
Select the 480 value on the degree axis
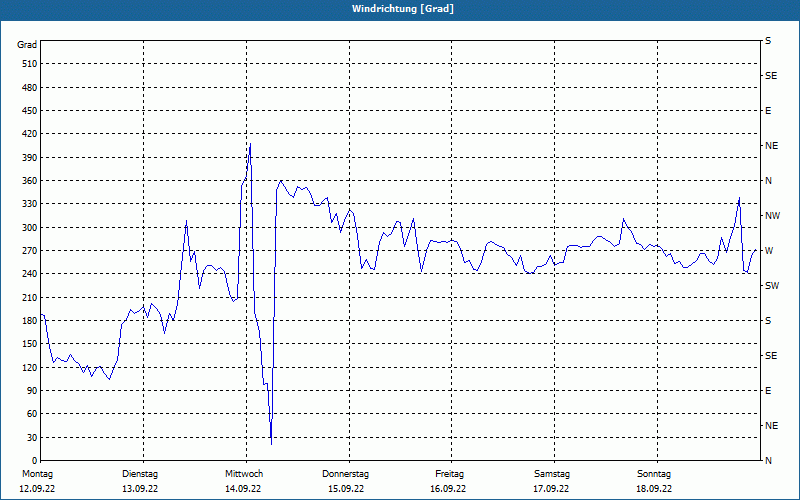[x=30, y=88]
